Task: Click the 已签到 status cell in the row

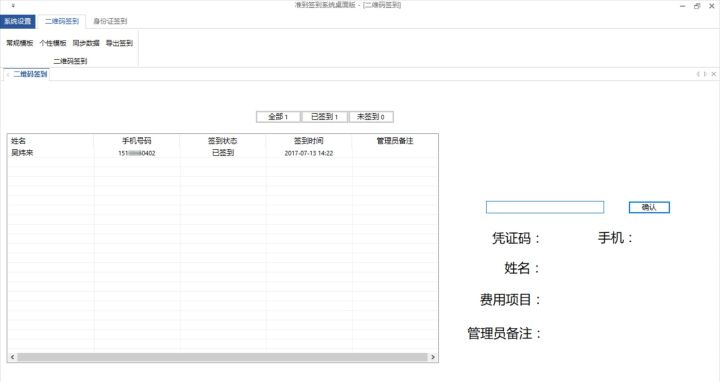Action: click(223, 153)
